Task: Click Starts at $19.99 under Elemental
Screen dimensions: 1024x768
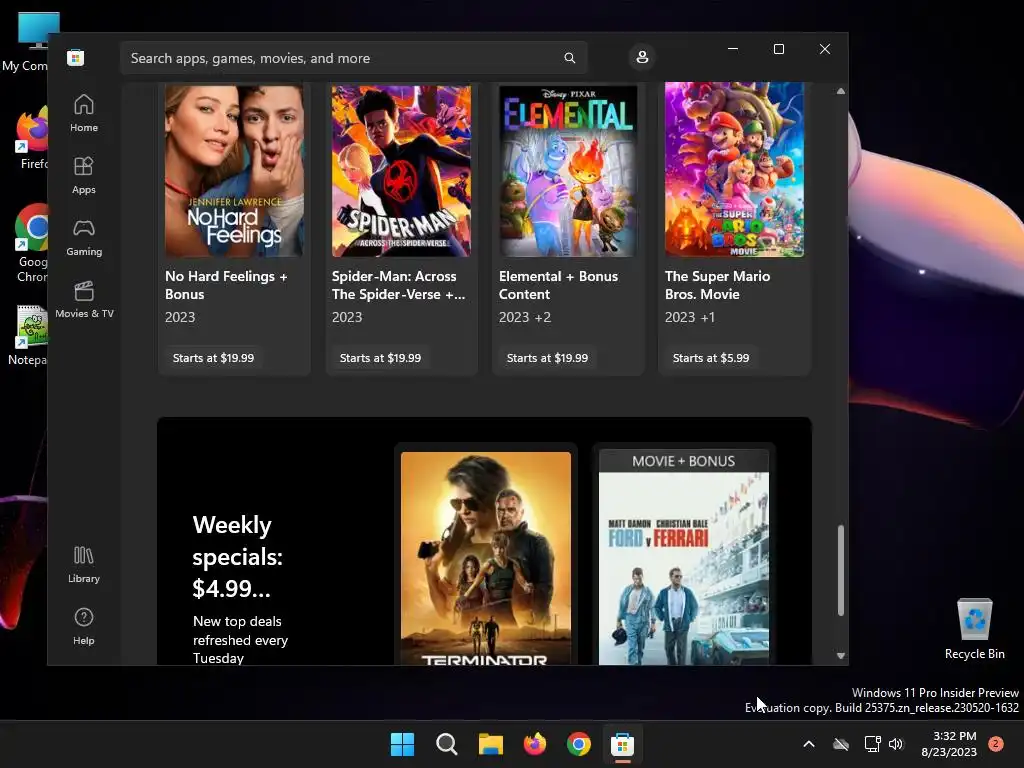Action: pos(547,358)
